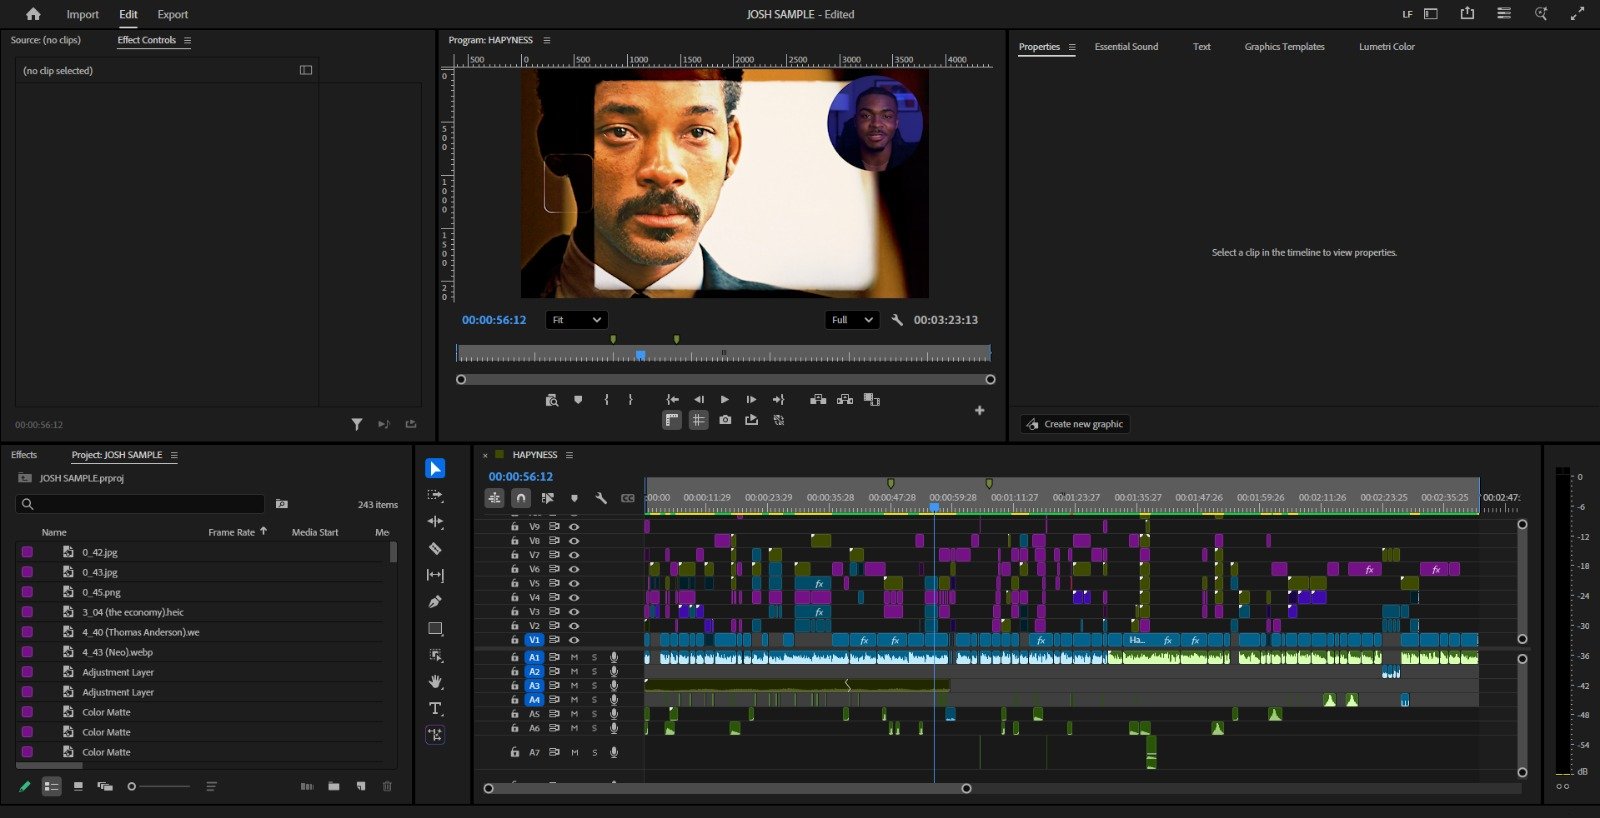The width and height of the screenshot is (1600, 818).
Task: Toggle Snap in Timeline magnet
Action: (521, 497)
